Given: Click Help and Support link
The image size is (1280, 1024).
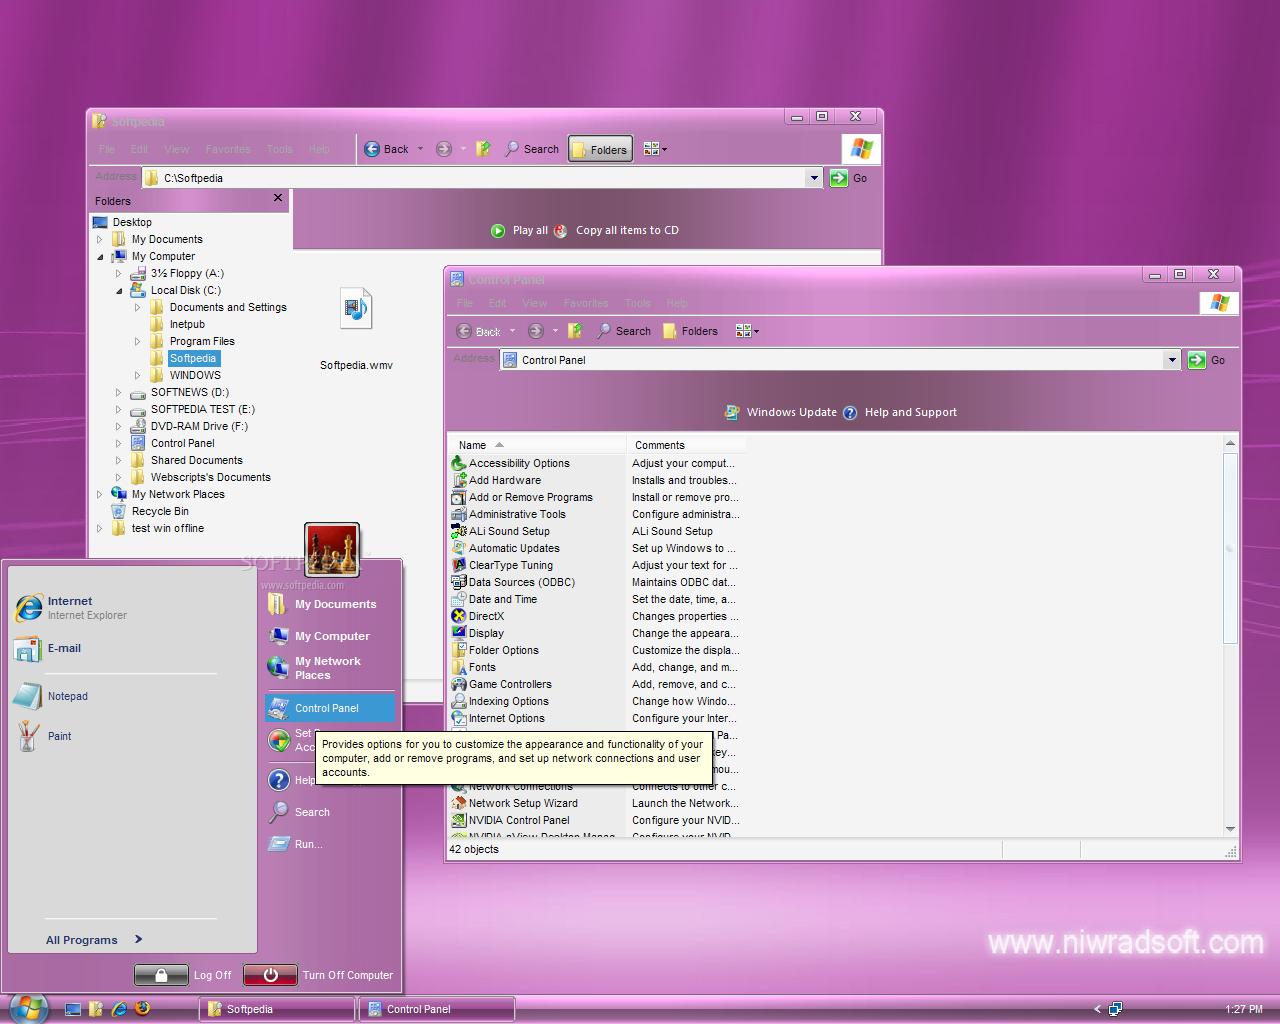Looking at the screenshot, I should coord(899,412).
